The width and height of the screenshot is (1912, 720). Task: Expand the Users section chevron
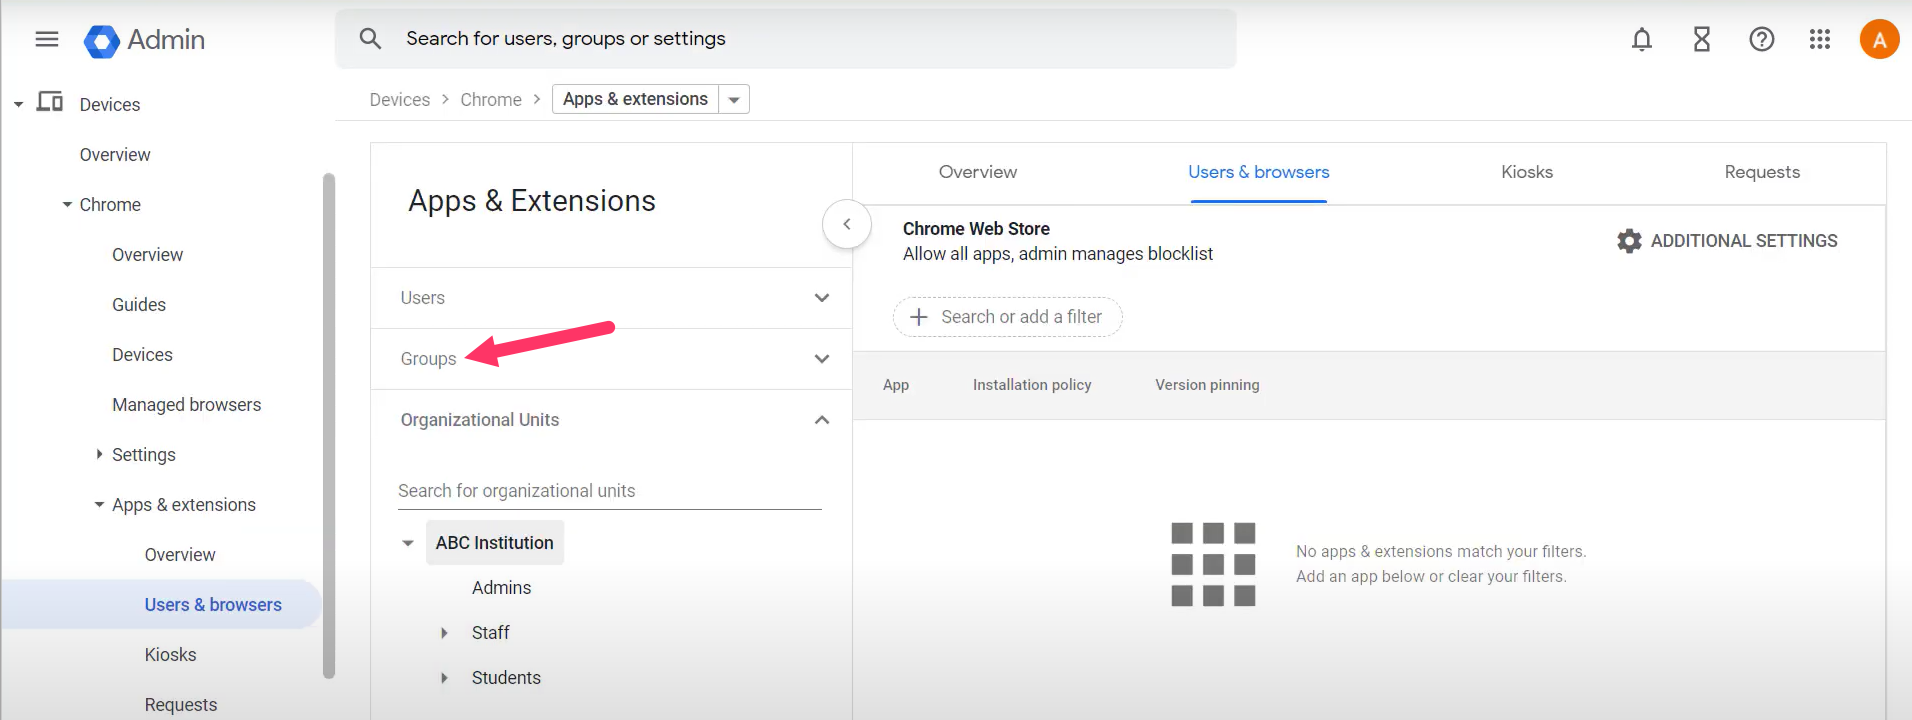pyautogui.click(x=822, y=298)
